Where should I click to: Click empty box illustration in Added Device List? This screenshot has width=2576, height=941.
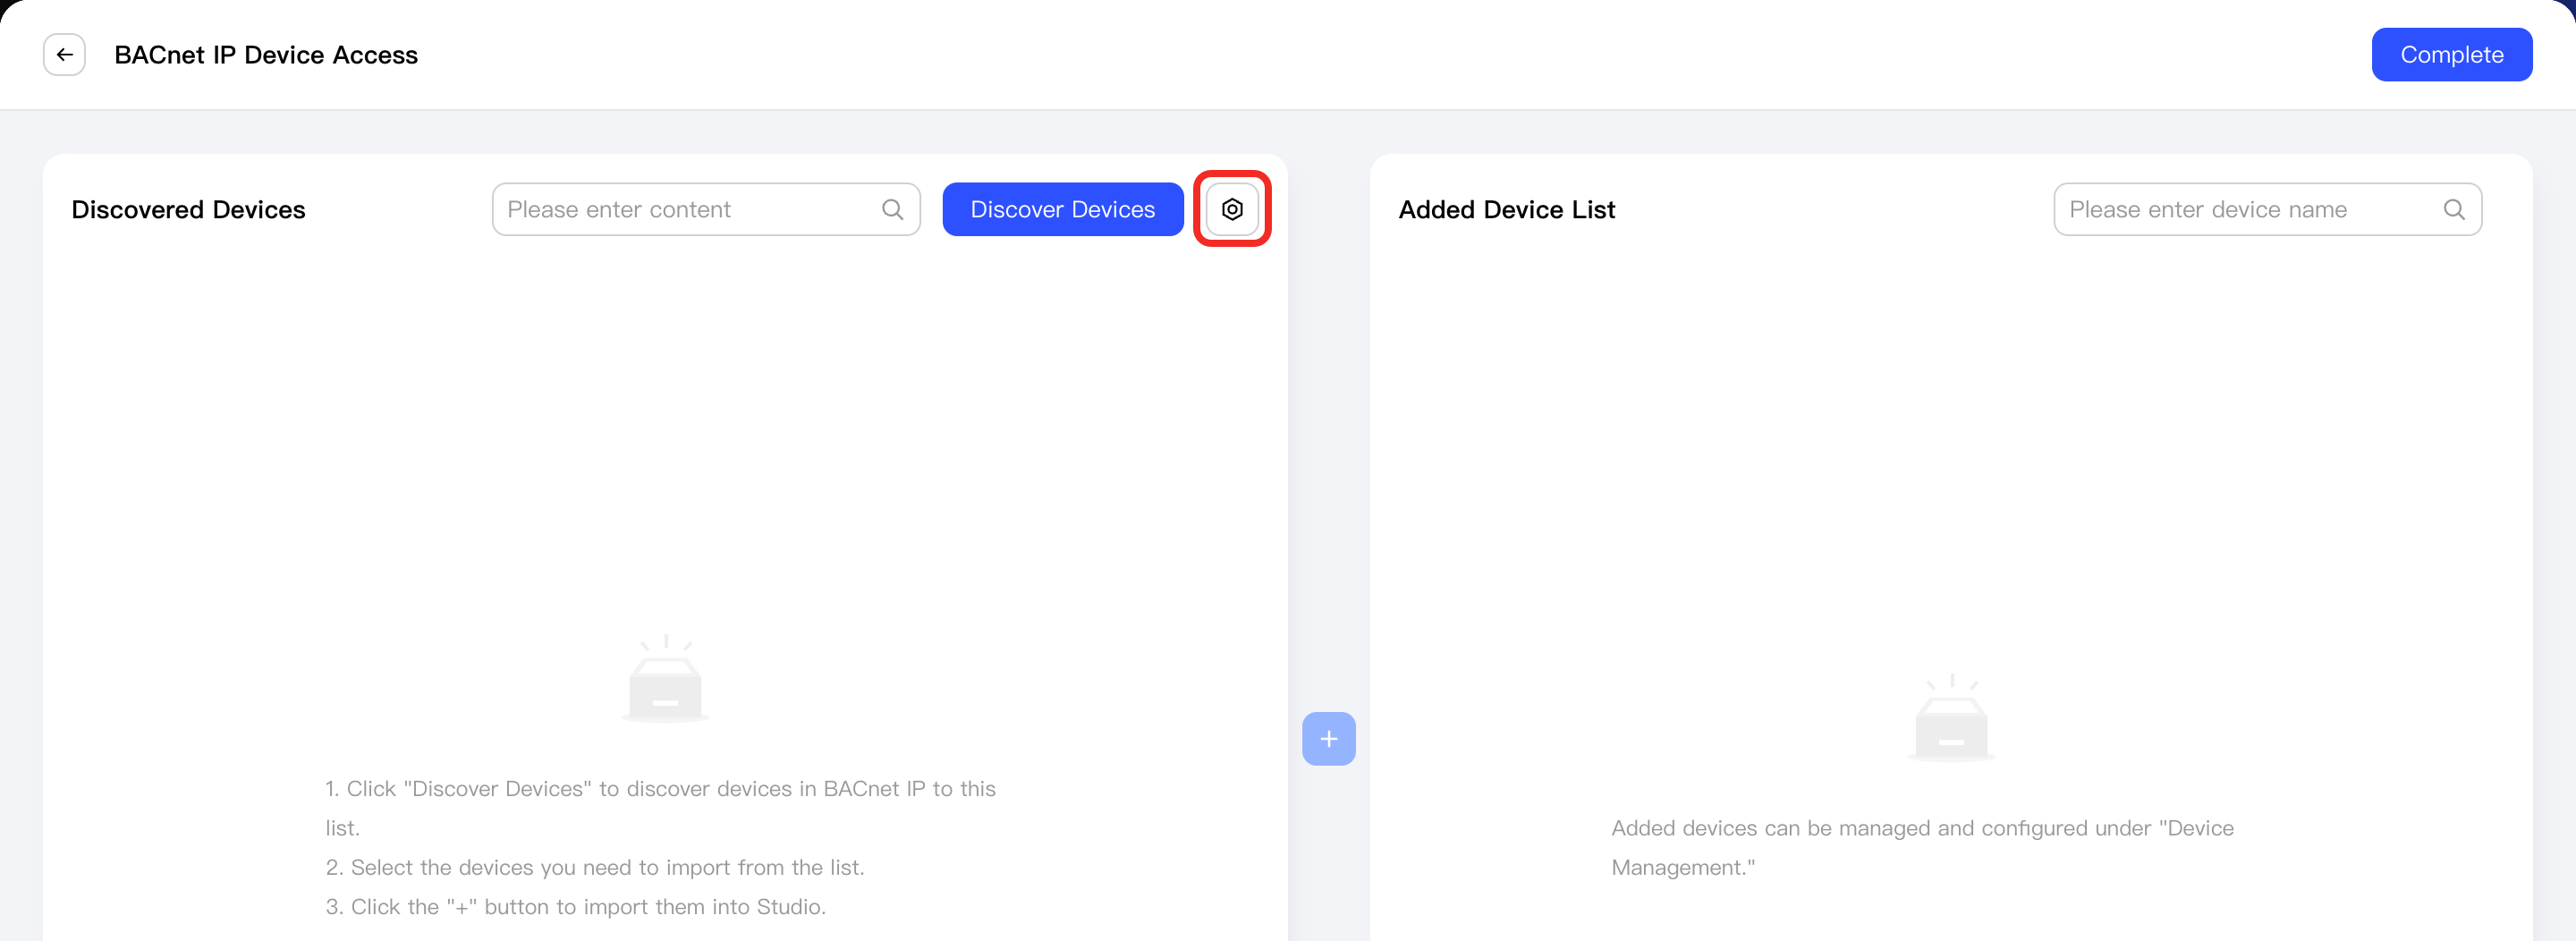[x=1951, y=718]
